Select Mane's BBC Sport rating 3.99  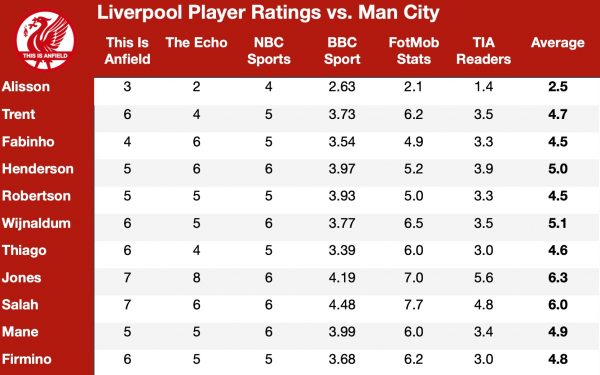pyautogui.click(x=342, y=332)
